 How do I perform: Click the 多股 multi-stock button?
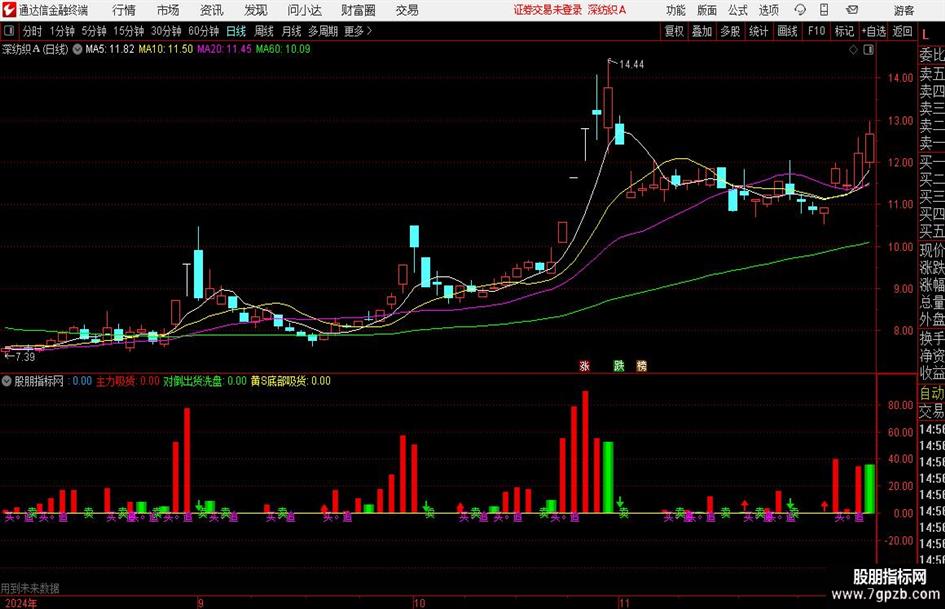click(x=730, y=31)
